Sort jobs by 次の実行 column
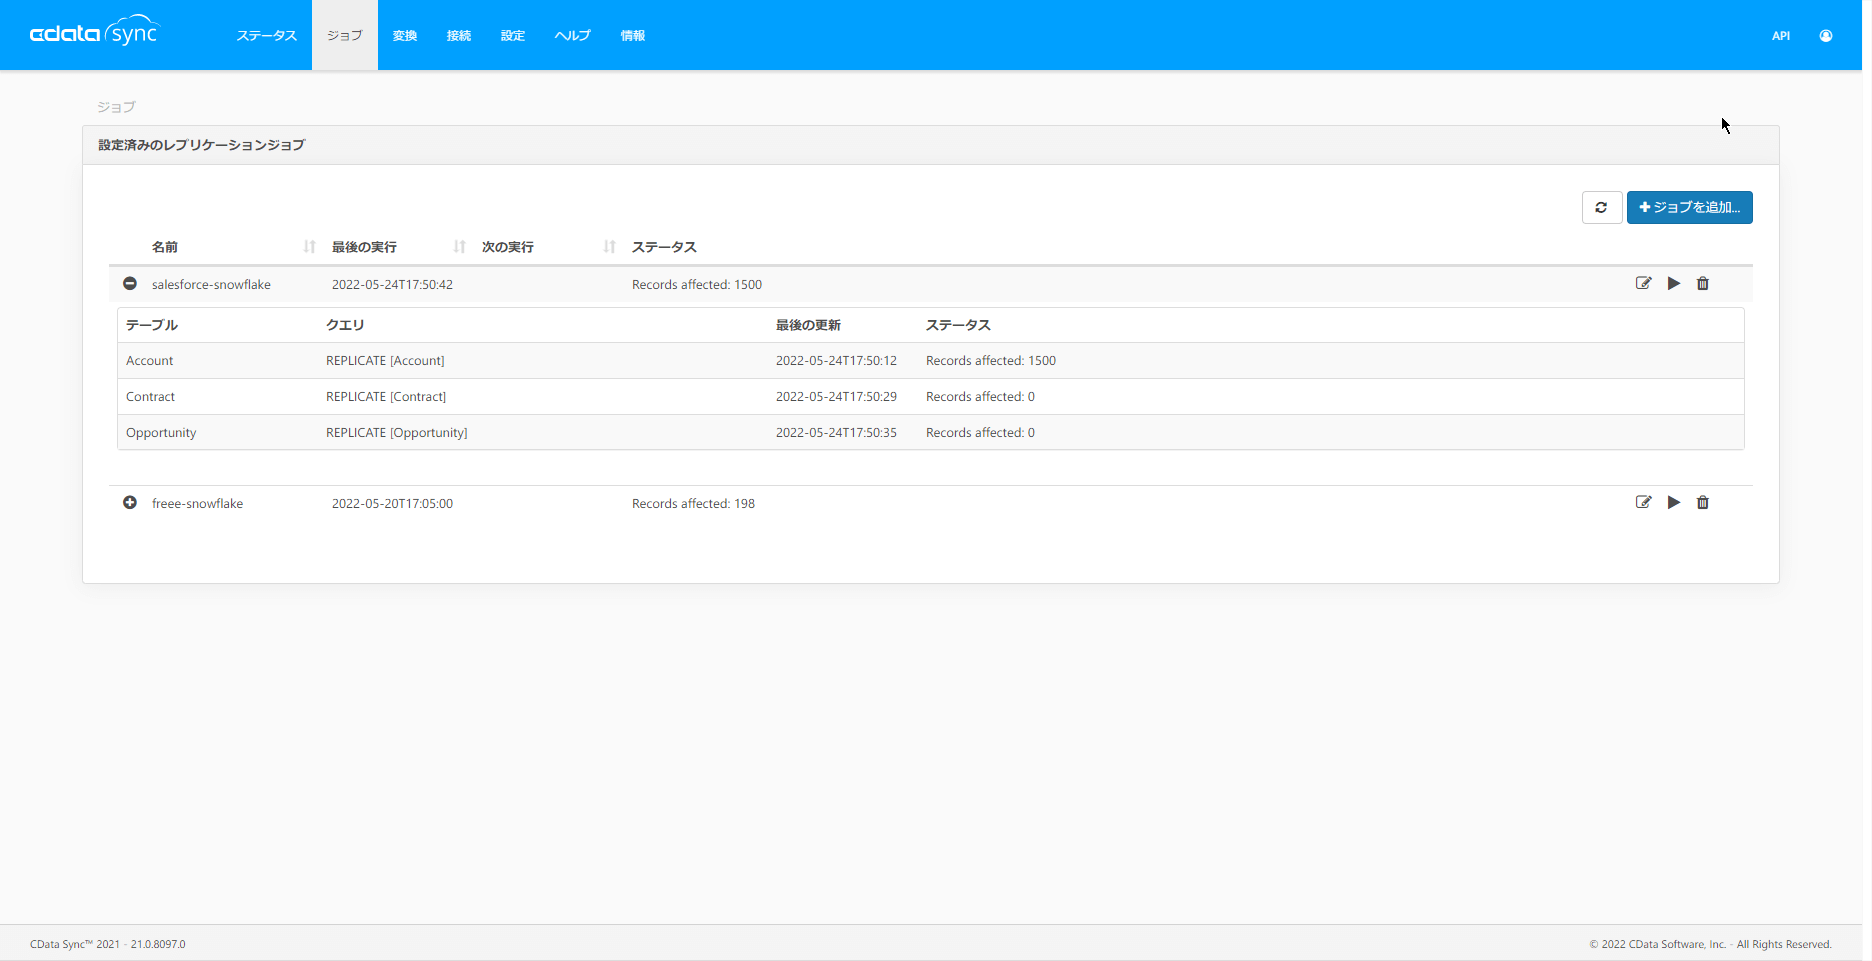This screenshot has height=961, width=1872. click(x=609, y=247)
